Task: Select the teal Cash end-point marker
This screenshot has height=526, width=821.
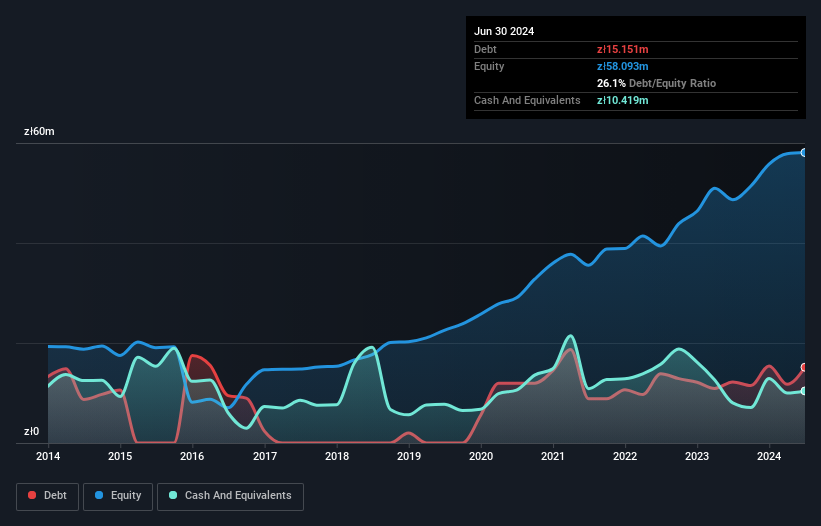Action: click(804, 391)
